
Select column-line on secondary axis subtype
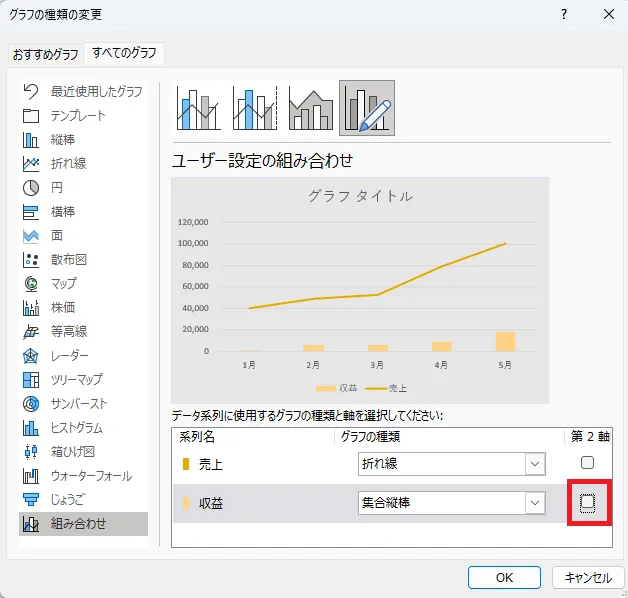pos(255,108)
